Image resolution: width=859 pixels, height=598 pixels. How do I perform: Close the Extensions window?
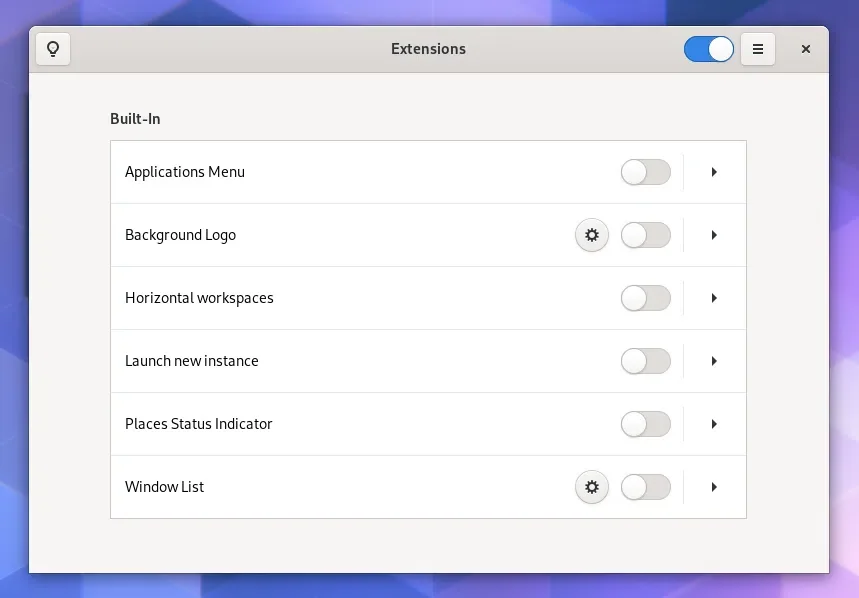(806, 49)
